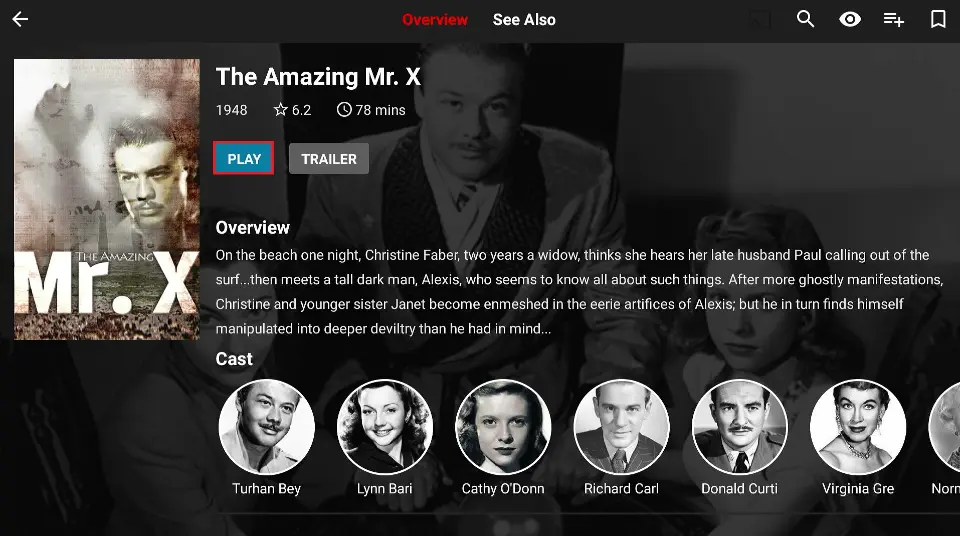This screenshot has height=536, width=960.
Task: View Richard Carl's cast photo
Action: (x=621, y=427)
